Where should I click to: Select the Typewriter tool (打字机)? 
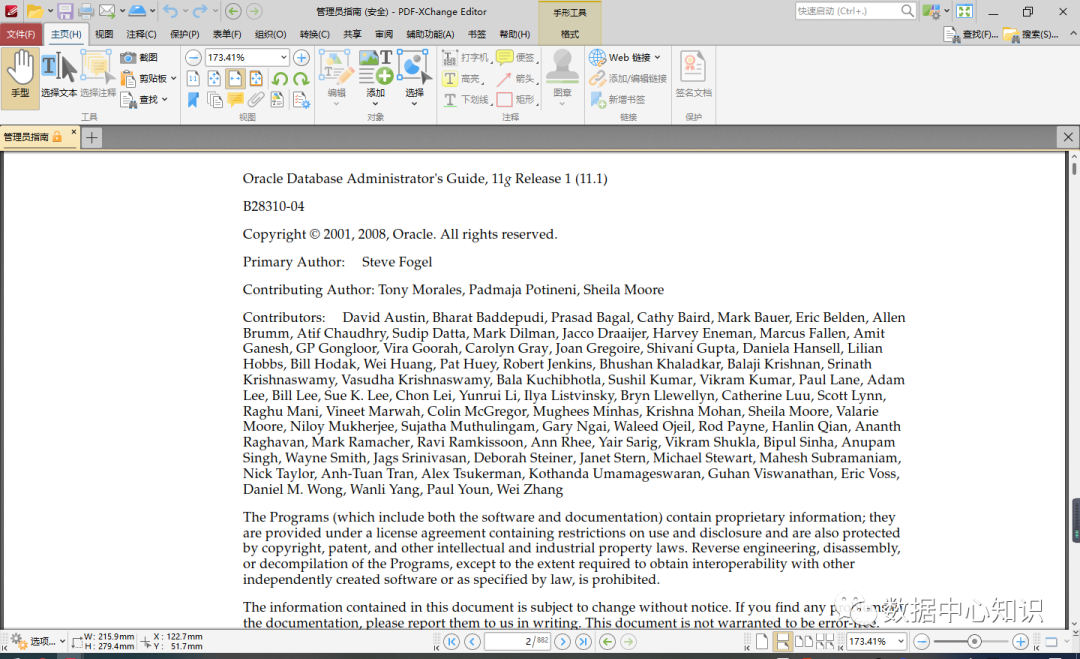pyautogui.click(x=466, y=57)
